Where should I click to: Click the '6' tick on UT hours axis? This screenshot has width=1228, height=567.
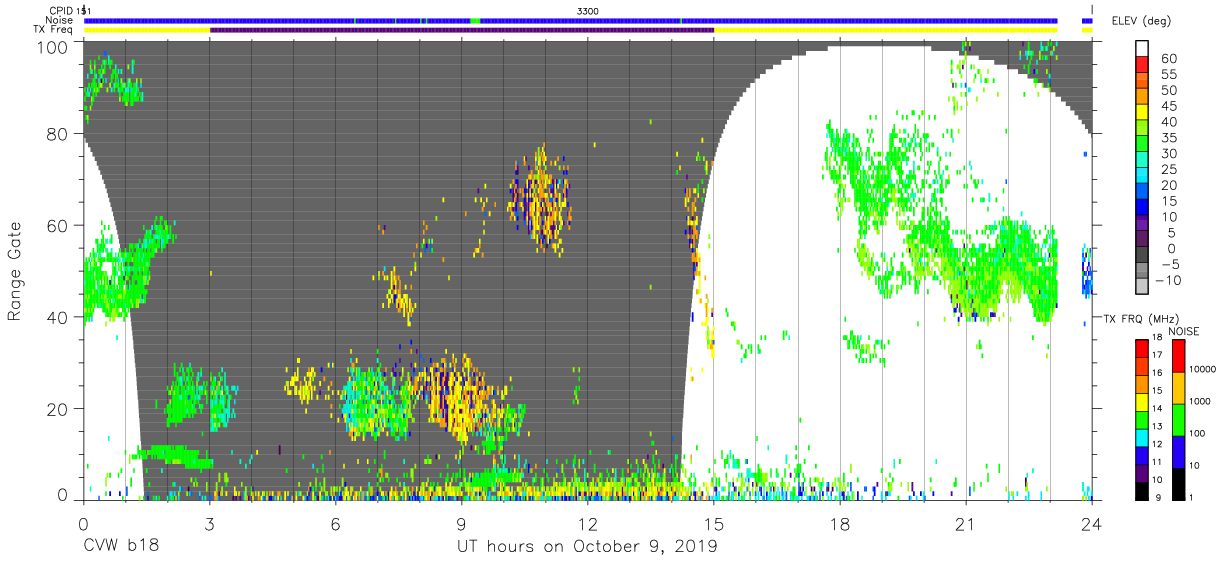335,524
